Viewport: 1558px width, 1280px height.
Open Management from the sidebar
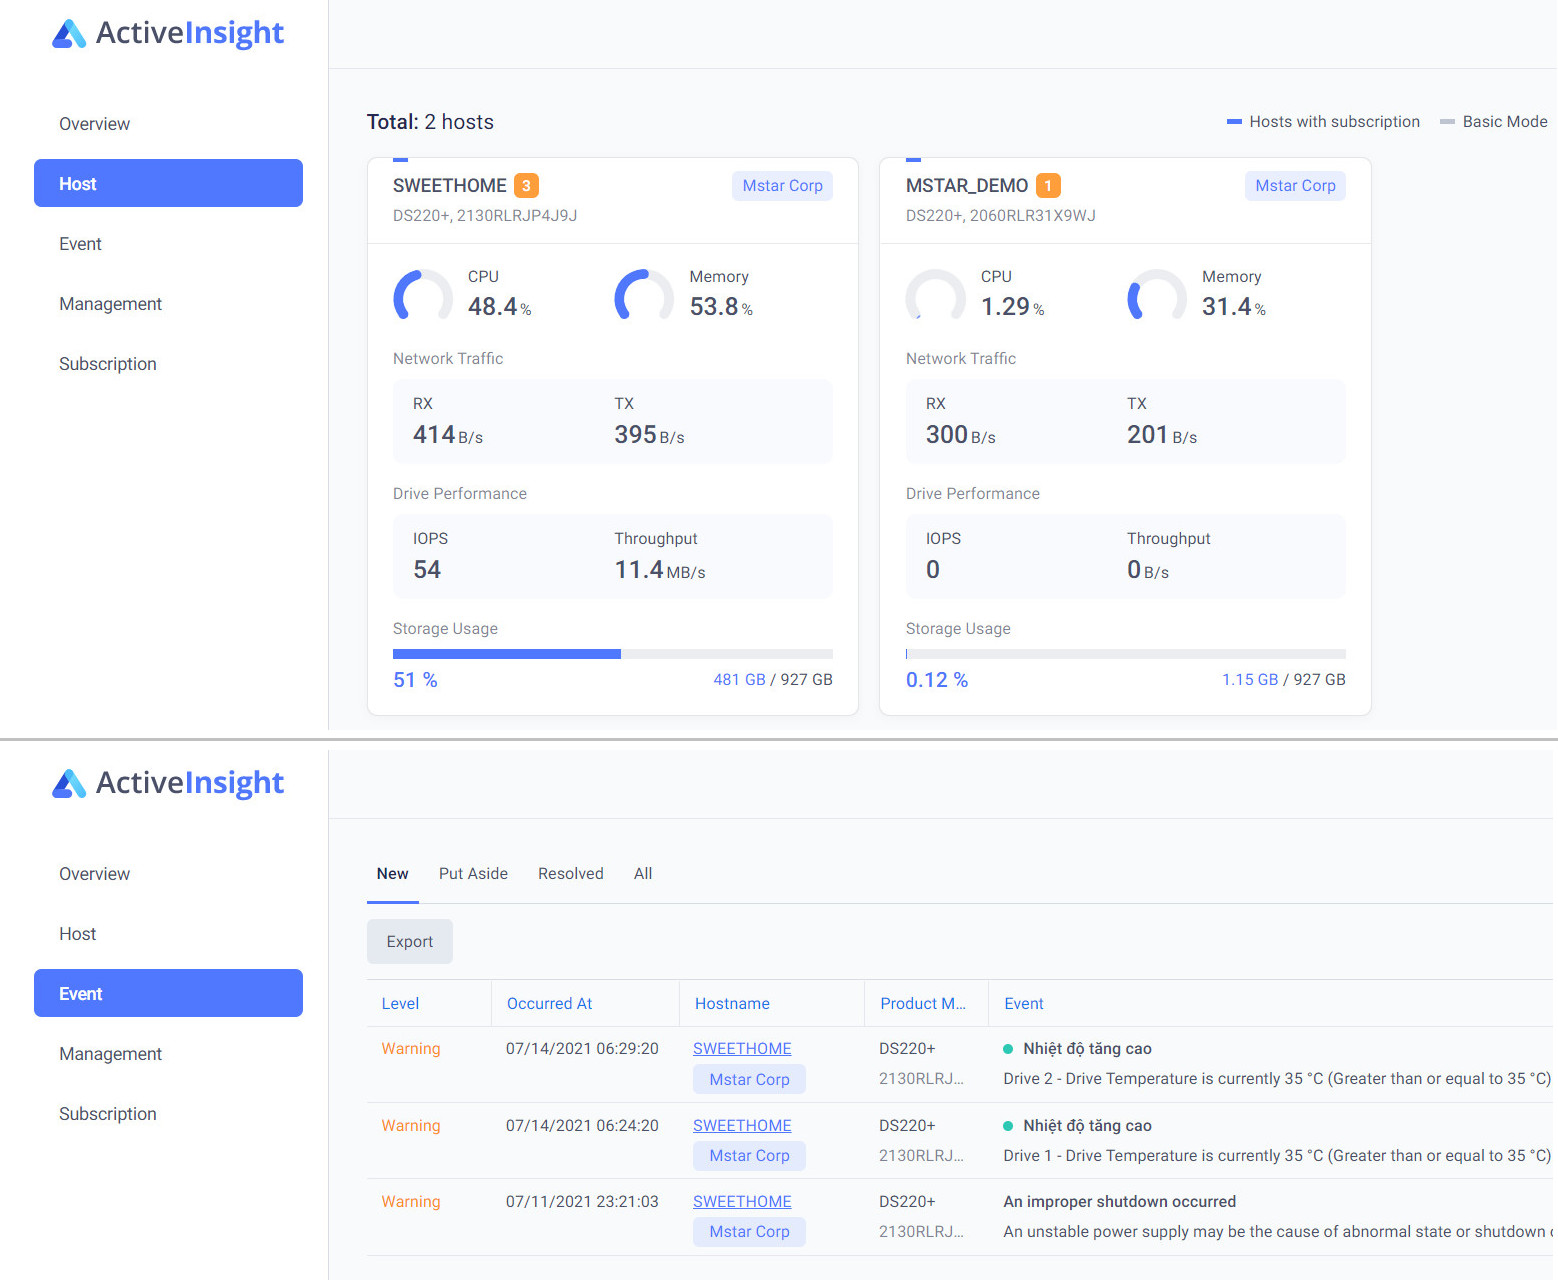pos(110,303)
